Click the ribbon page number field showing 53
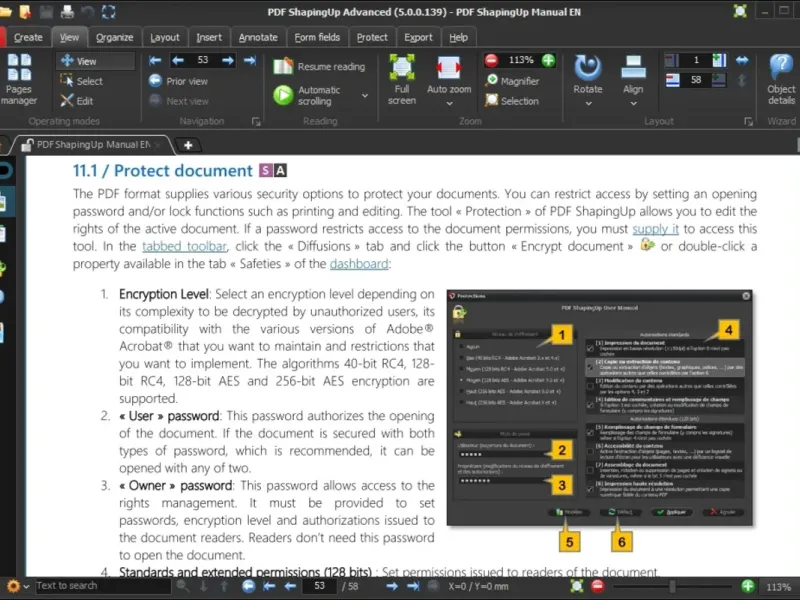Viewport: 800px width, 600px height. pyautogui.click(x=203, y=60)
